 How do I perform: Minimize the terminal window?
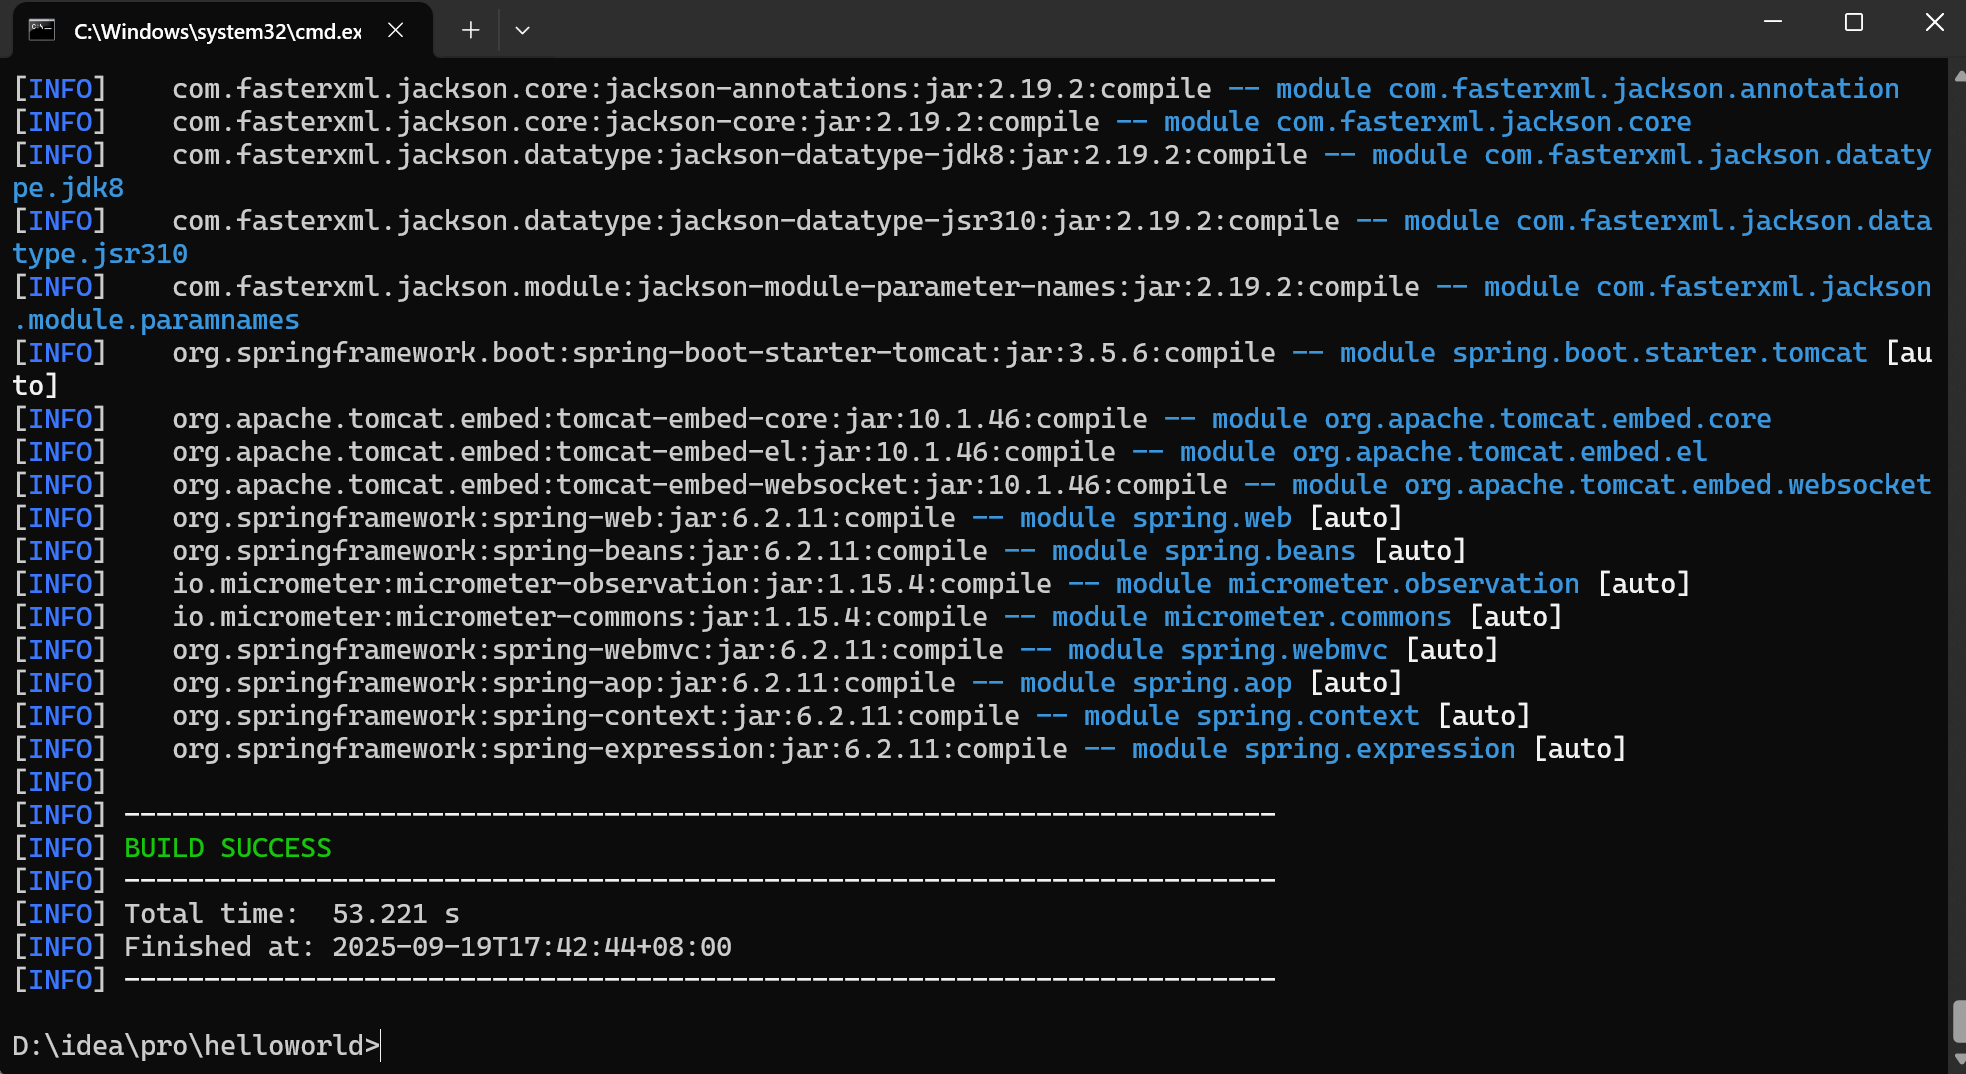tap(1773, 22)
